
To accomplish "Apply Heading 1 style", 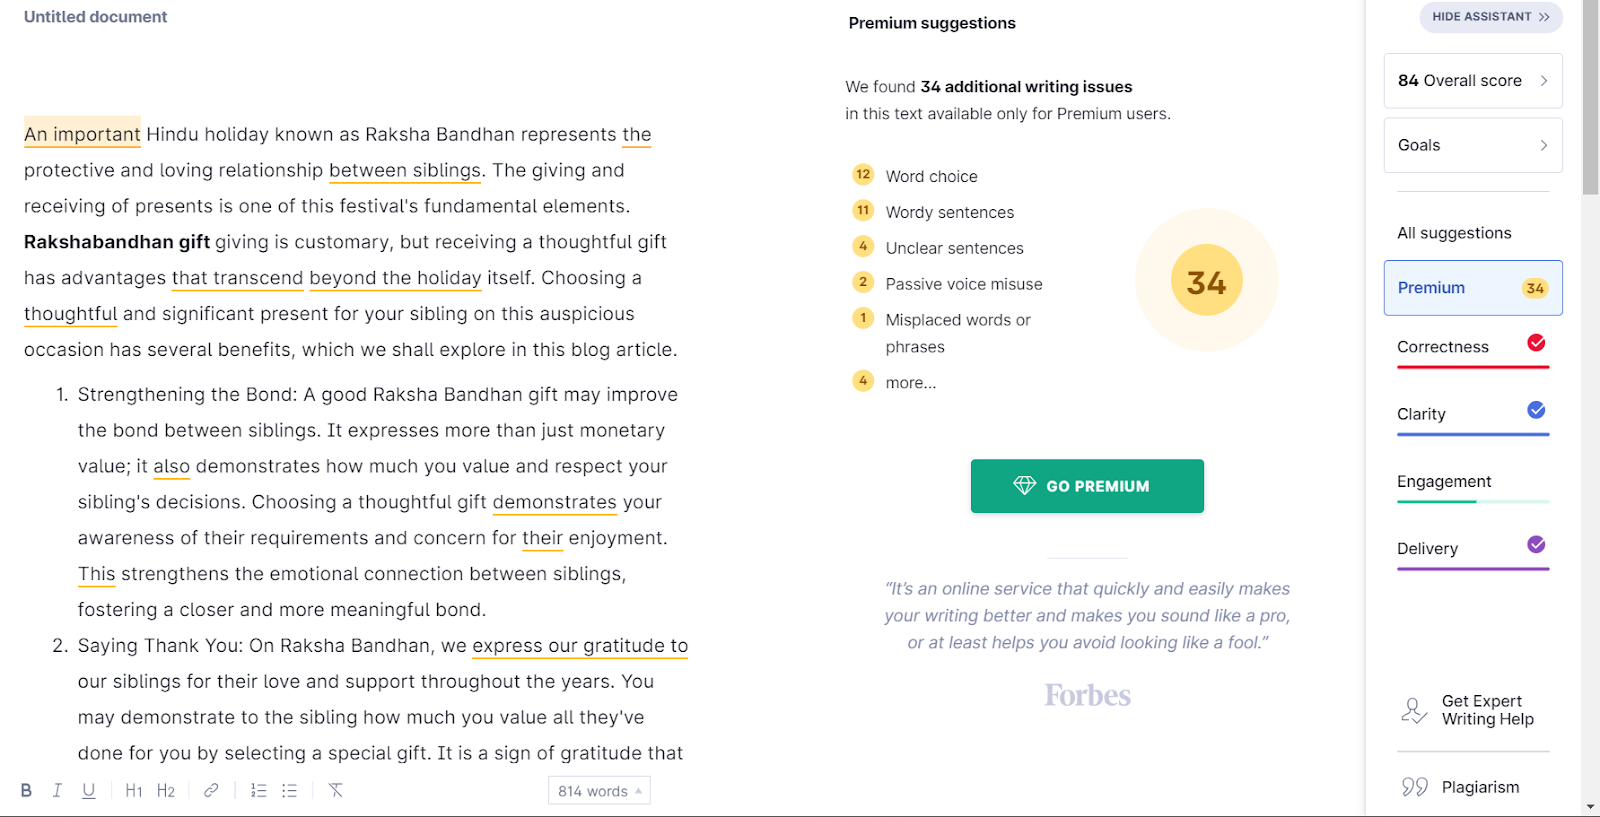I will [x=134, y=791].
